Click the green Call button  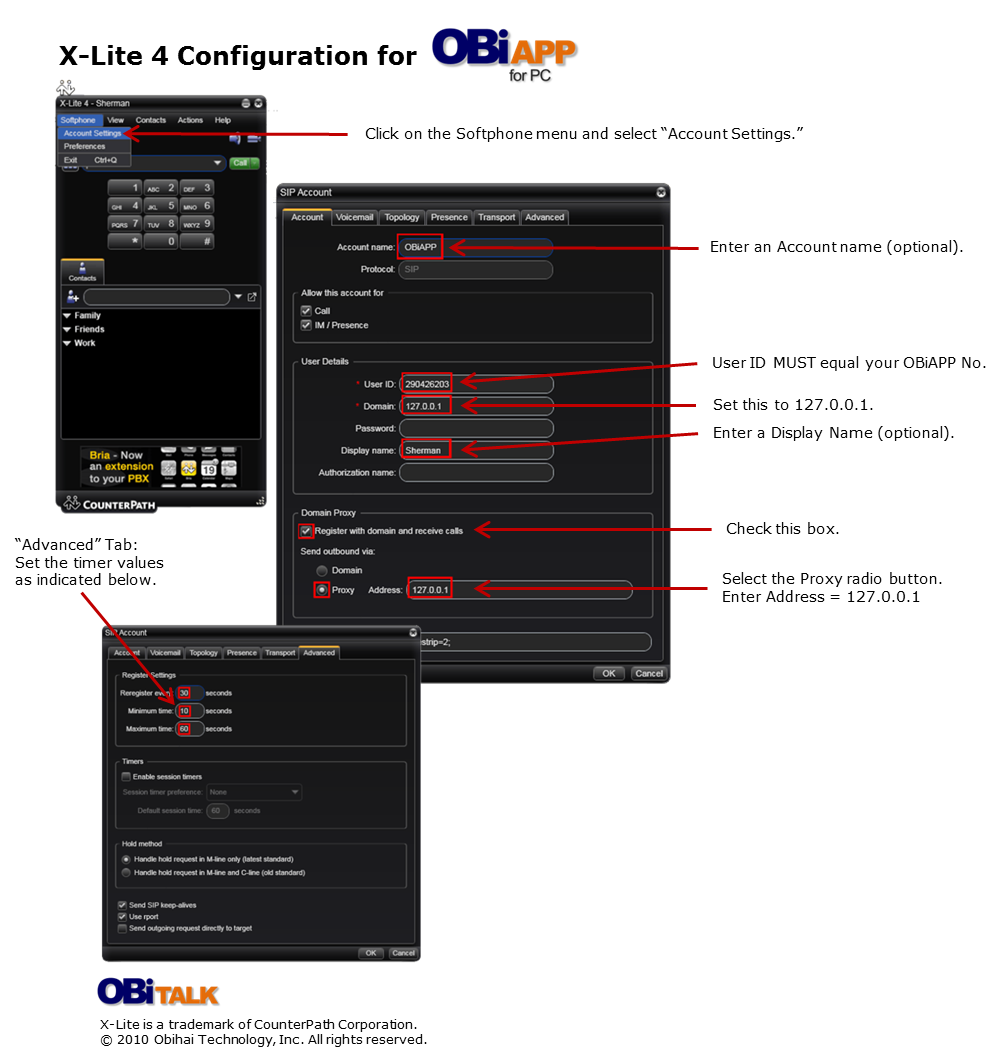coord(240,163)
